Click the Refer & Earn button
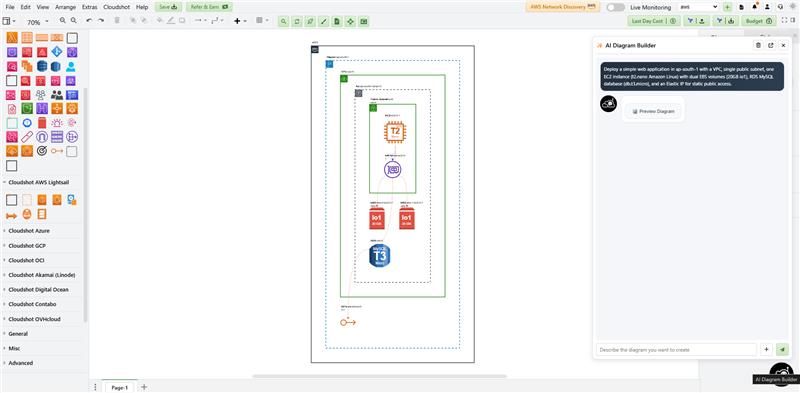 209,7
